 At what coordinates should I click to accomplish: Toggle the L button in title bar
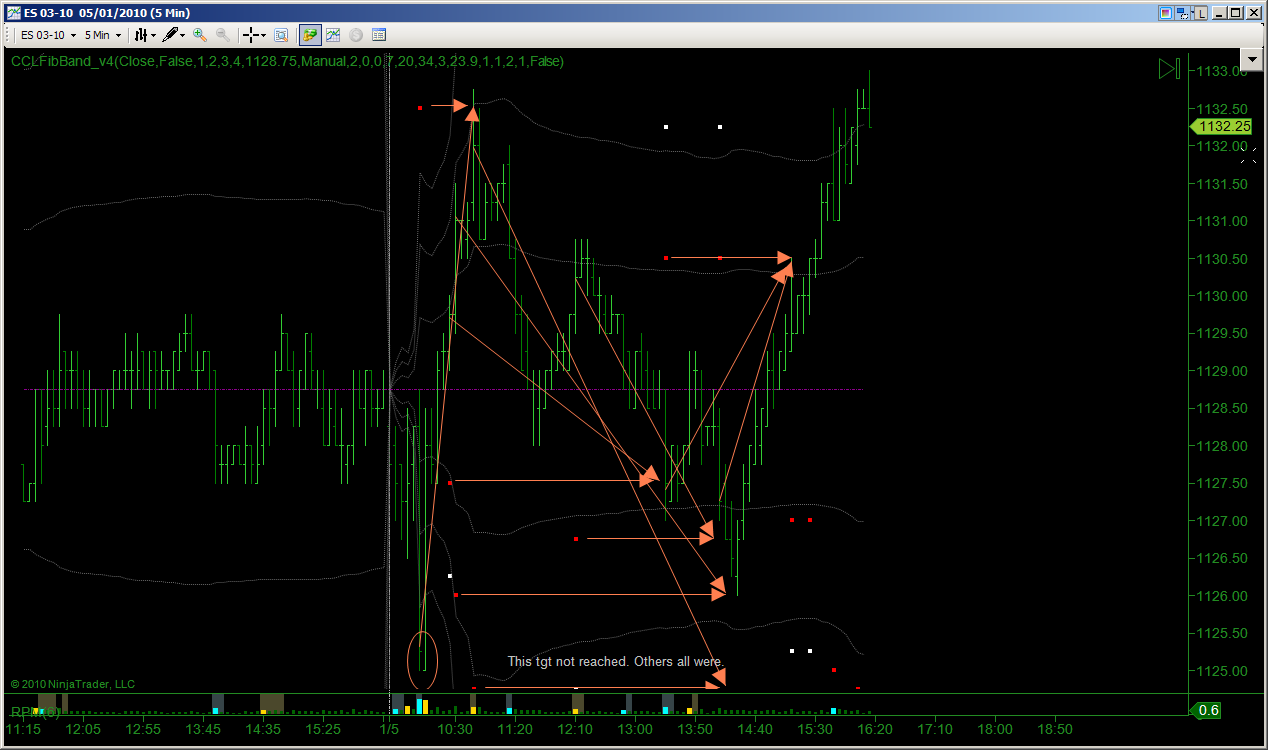1199,13
